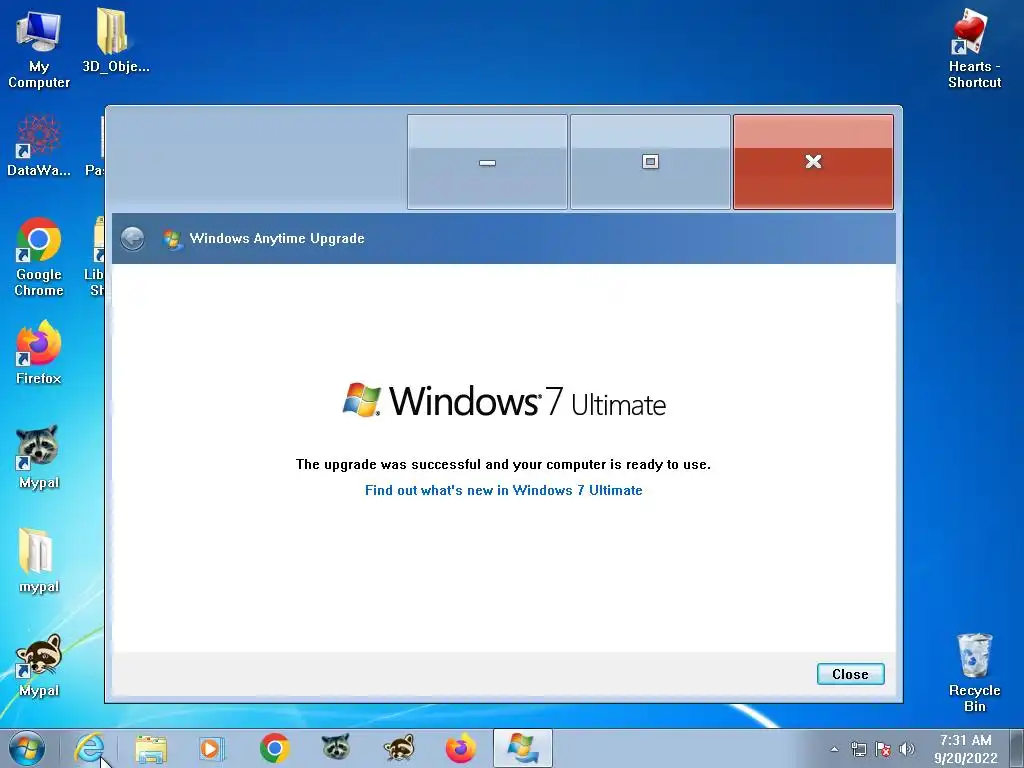Image resolution: width=1024 pixels, height=768 pixels.
Task: Launch Google Chrome from the taskbar
Action: (x=274, y=748)
